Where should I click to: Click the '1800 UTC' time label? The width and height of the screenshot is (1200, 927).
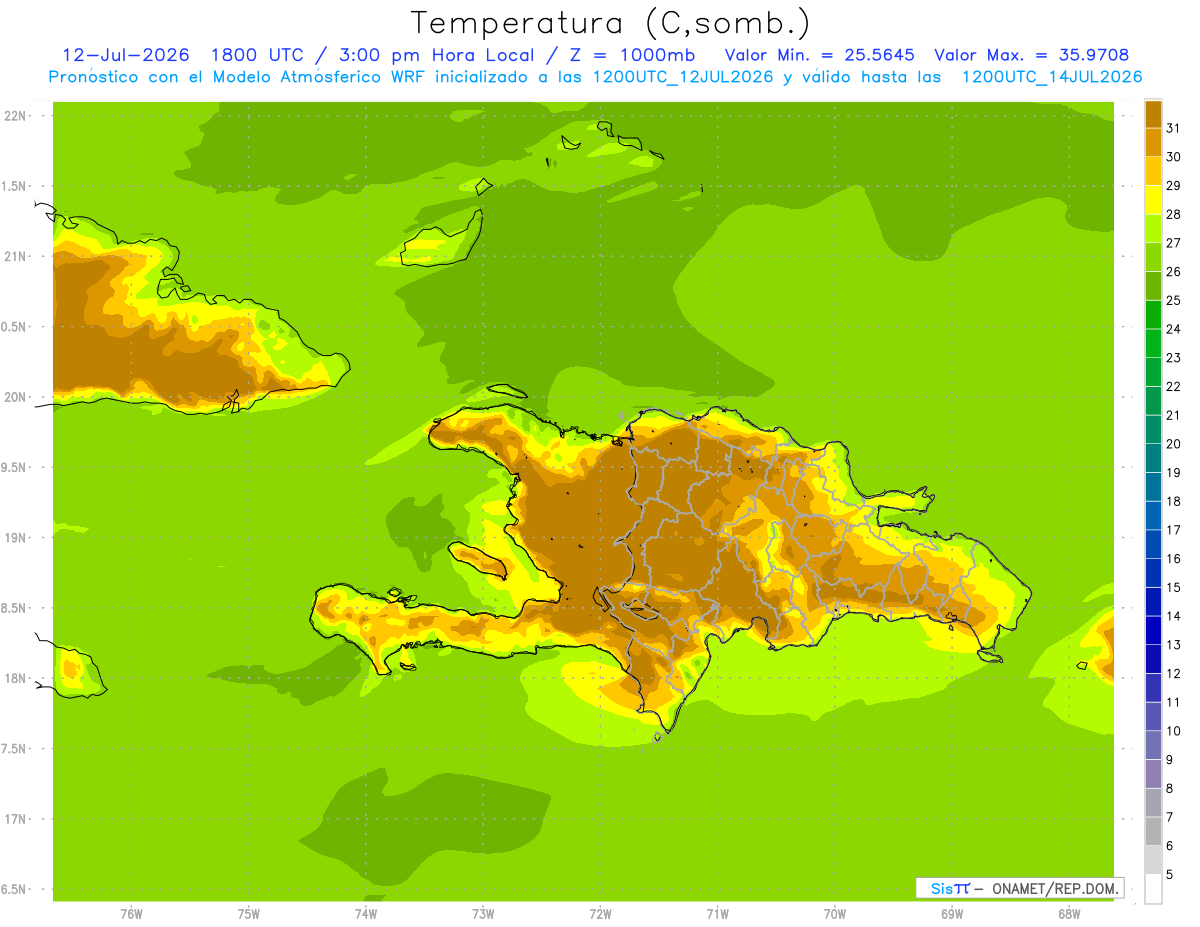pos(258,55)
